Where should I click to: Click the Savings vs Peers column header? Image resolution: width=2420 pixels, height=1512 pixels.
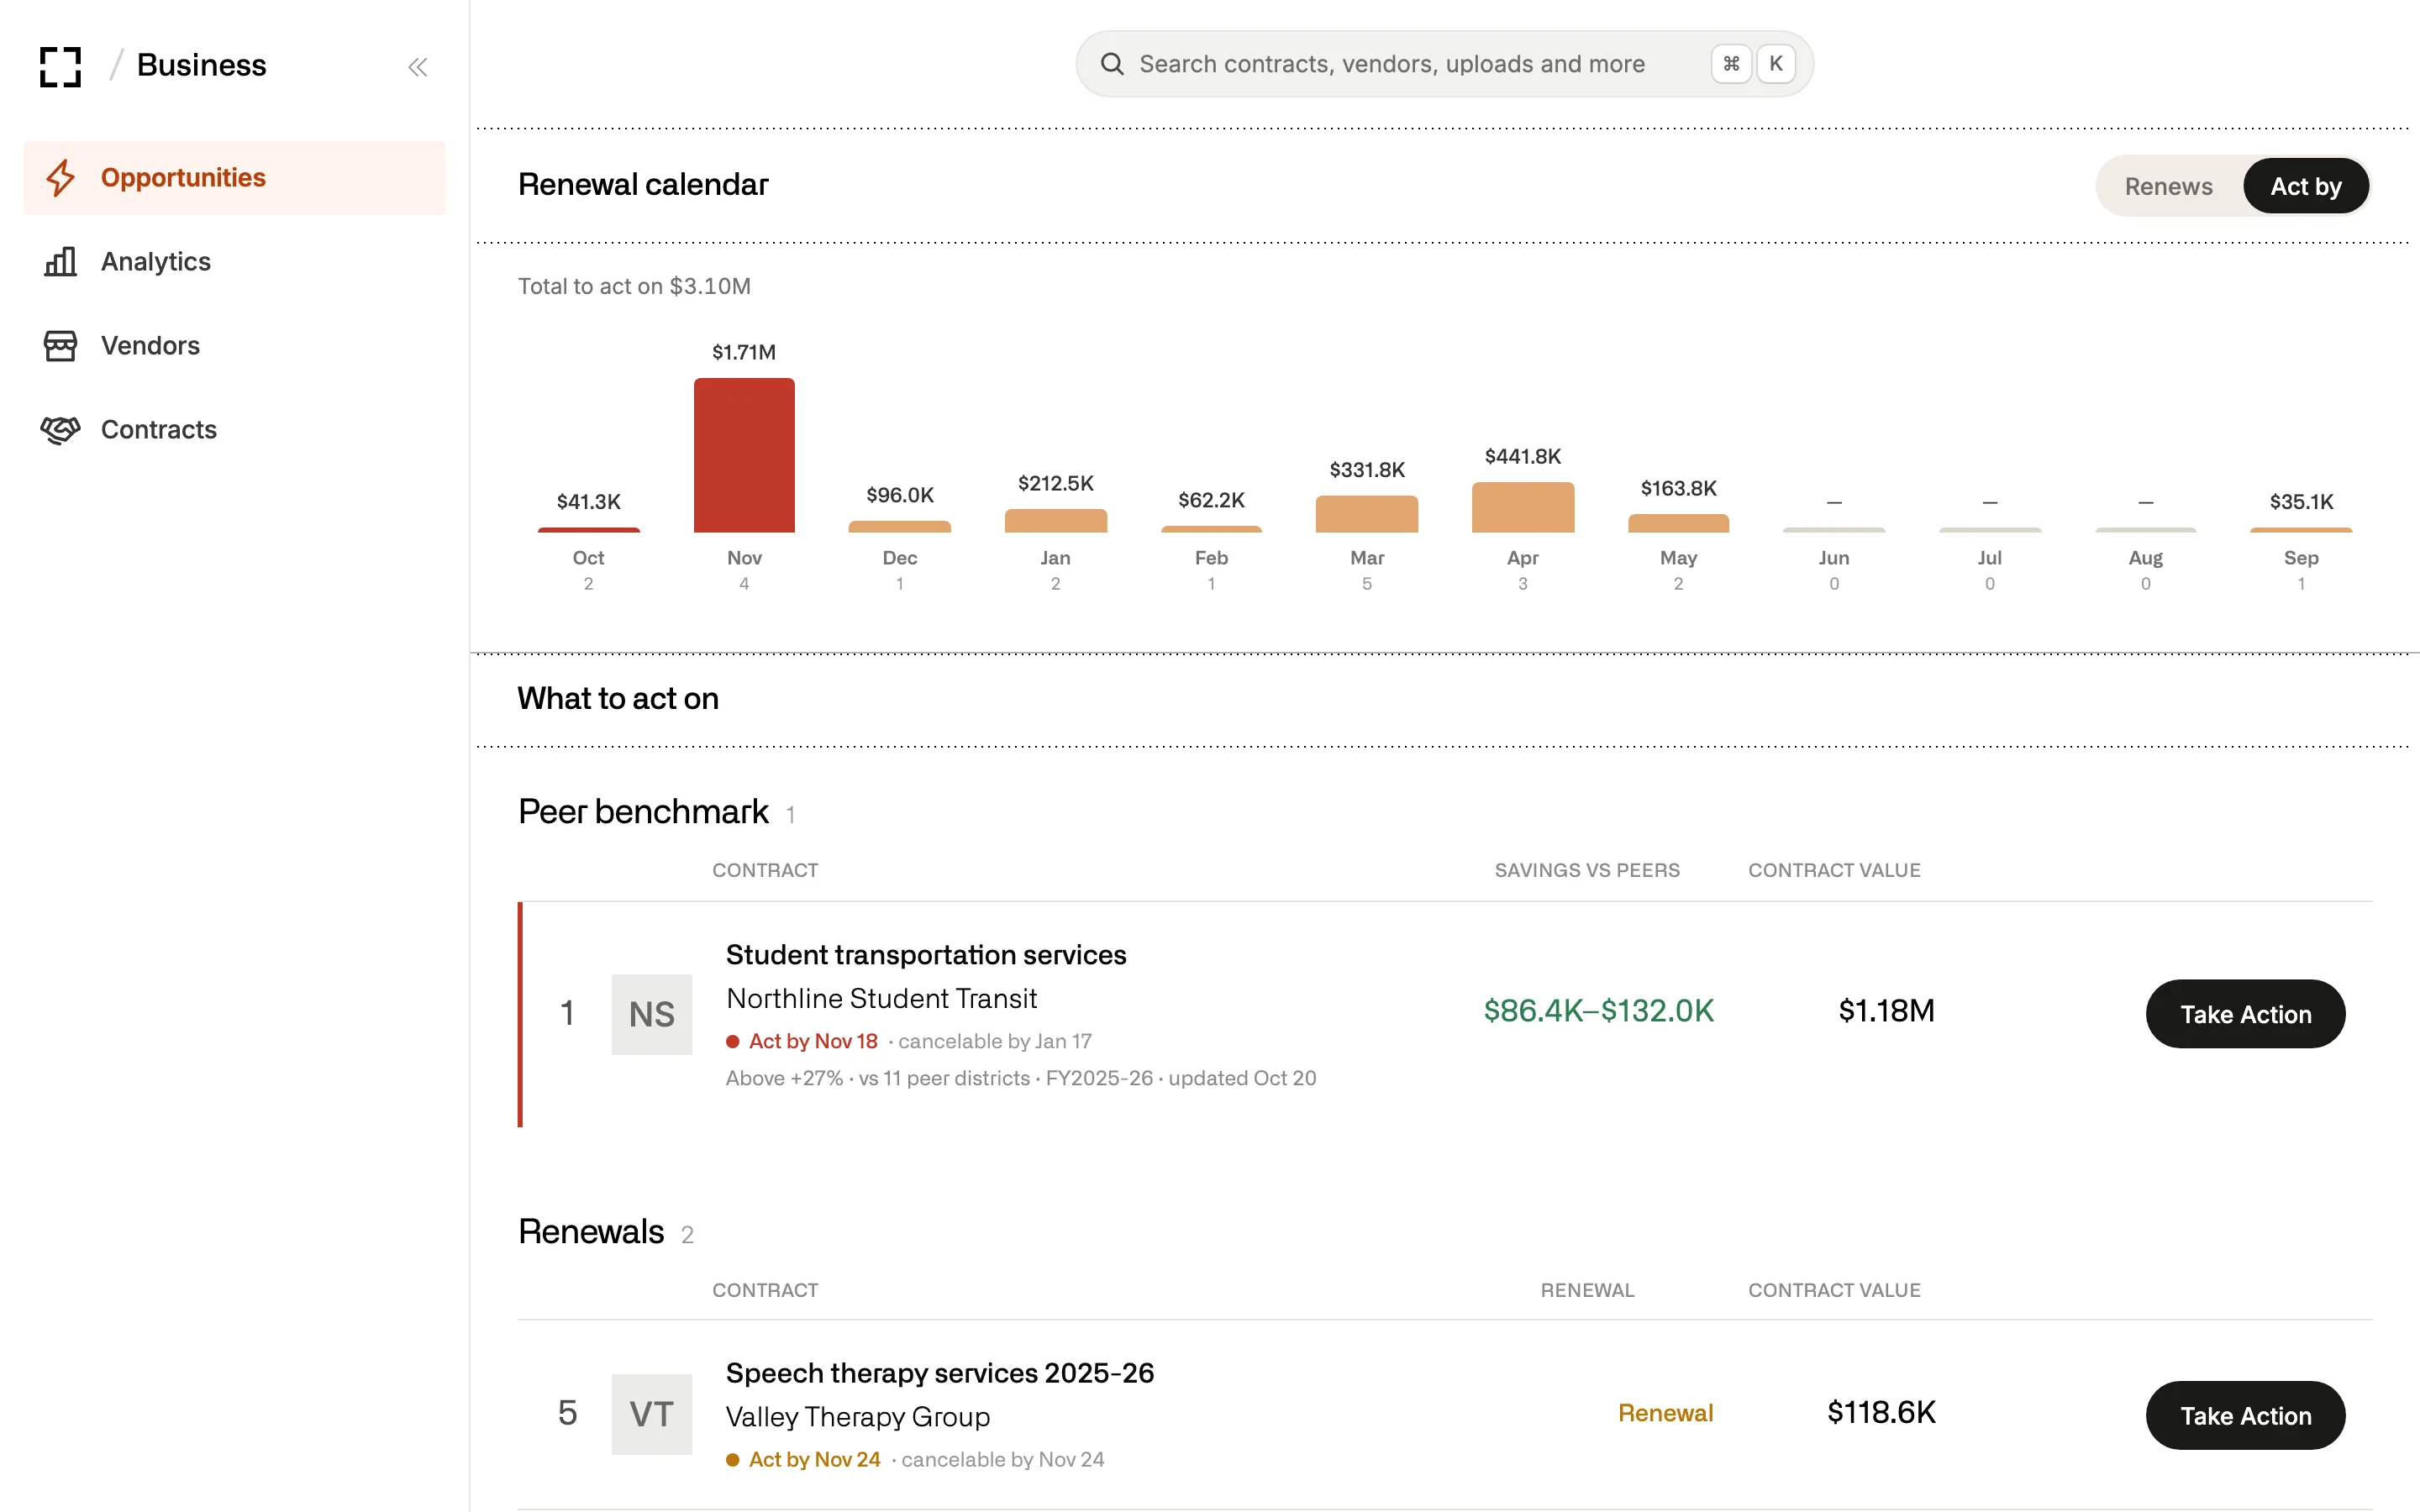pyautogui.click(x=1587, y=870)
